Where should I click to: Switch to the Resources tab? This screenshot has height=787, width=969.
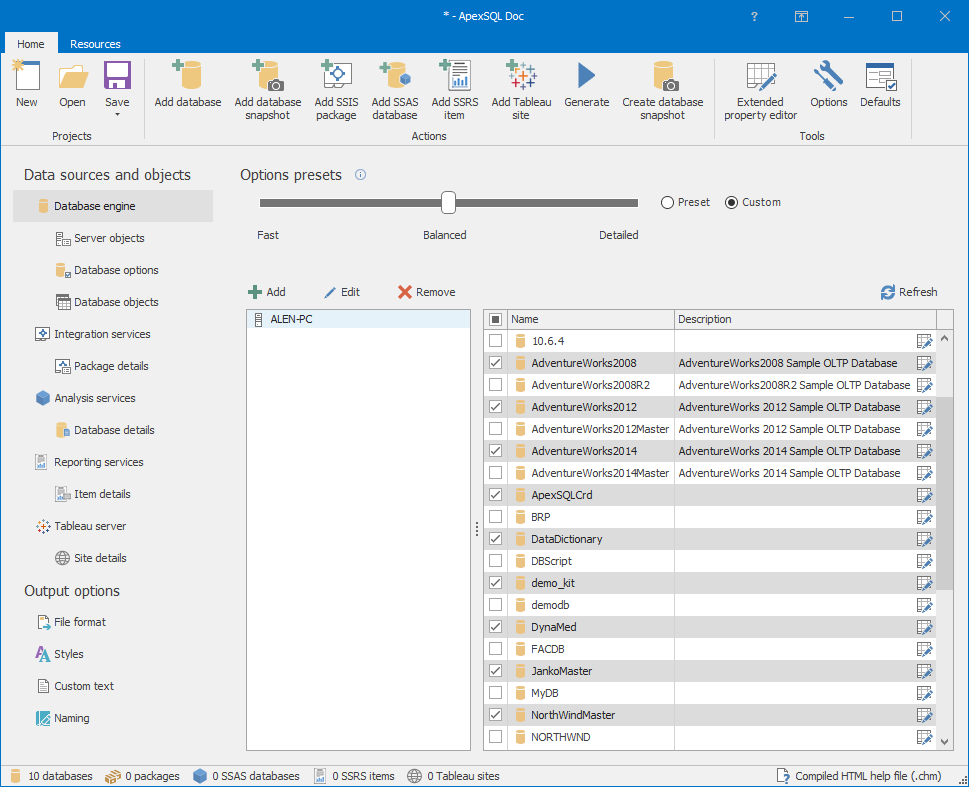pyautogui.click(x=95, y=44)
